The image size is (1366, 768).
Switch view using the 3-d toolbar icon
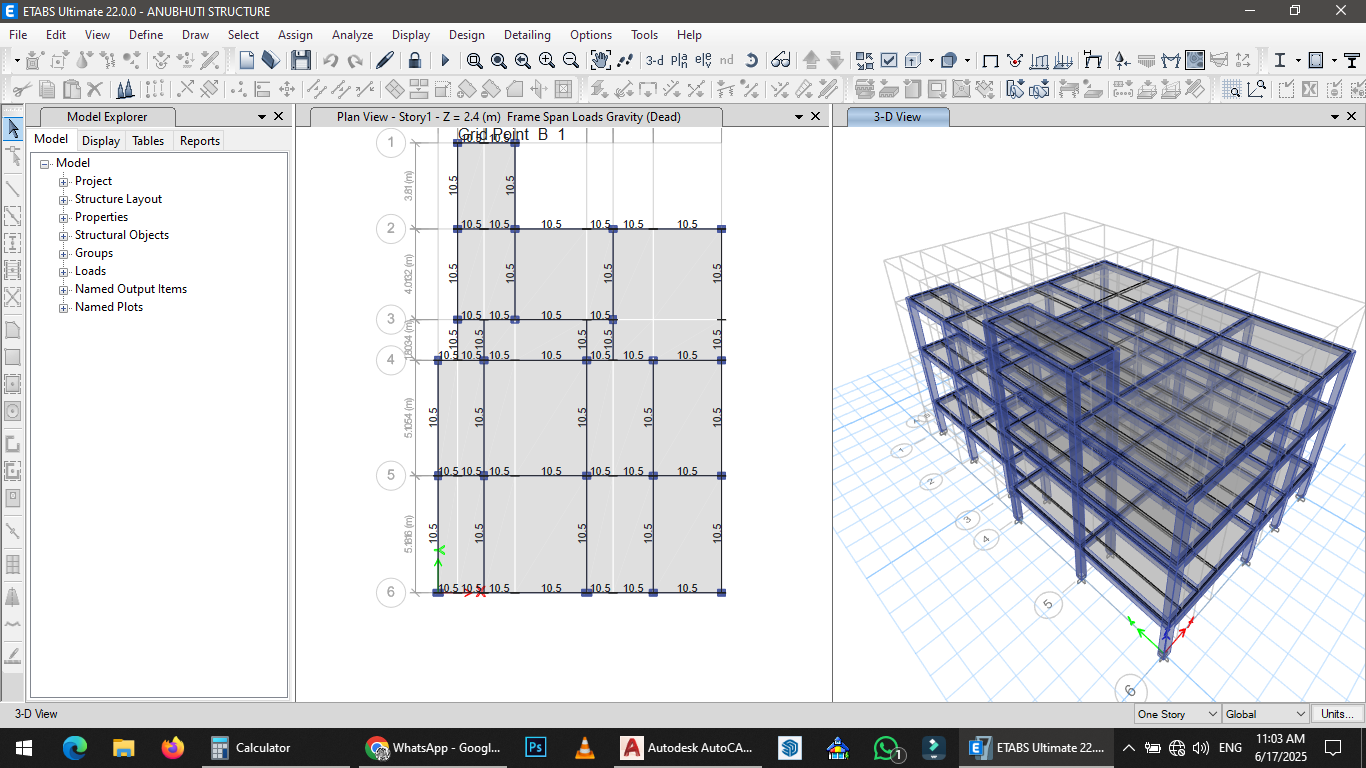click(x=656, y=60)
